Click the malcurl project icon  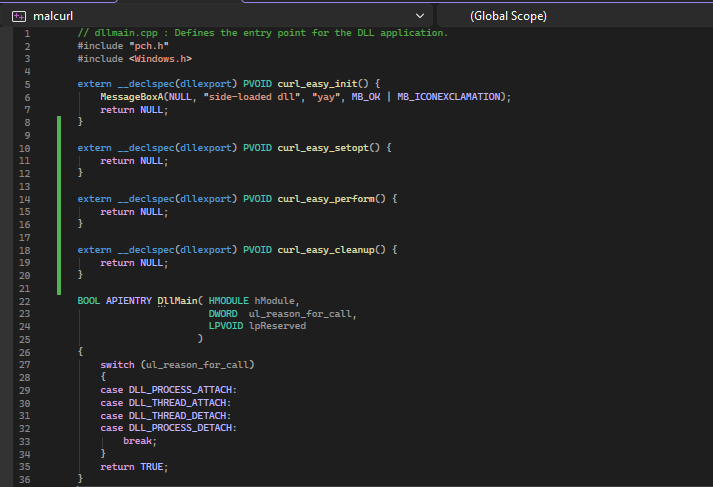tap(18, 16)
